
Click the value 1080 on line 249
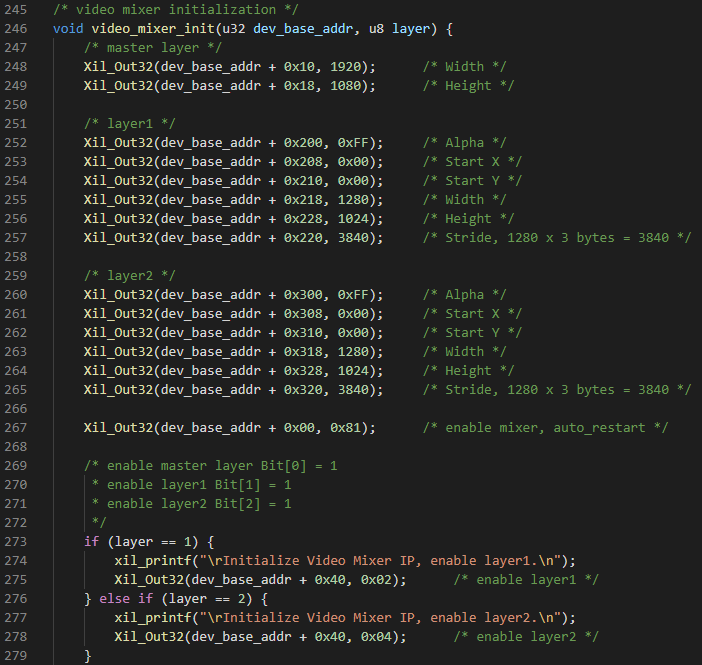(x=346, y=86)
